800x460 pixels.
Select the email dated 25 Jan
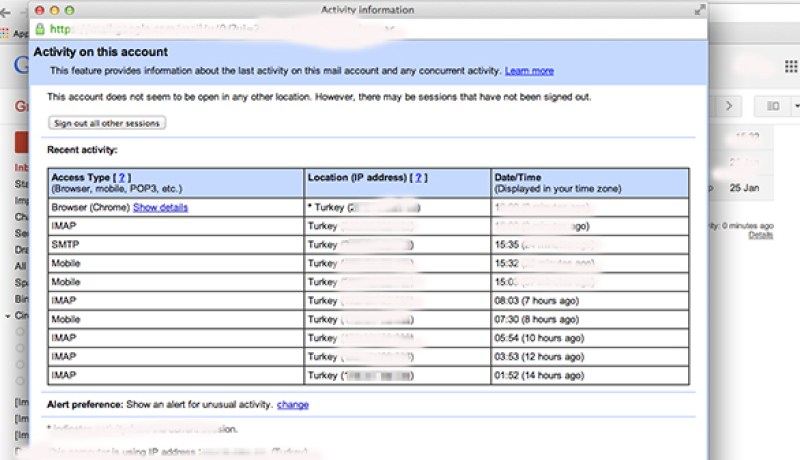tap(744, 188)
